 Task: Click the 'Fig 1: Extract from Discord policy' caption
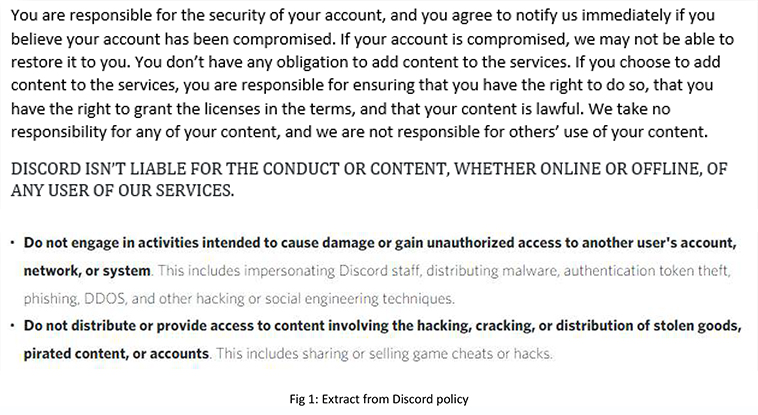(x=379, y=399)
